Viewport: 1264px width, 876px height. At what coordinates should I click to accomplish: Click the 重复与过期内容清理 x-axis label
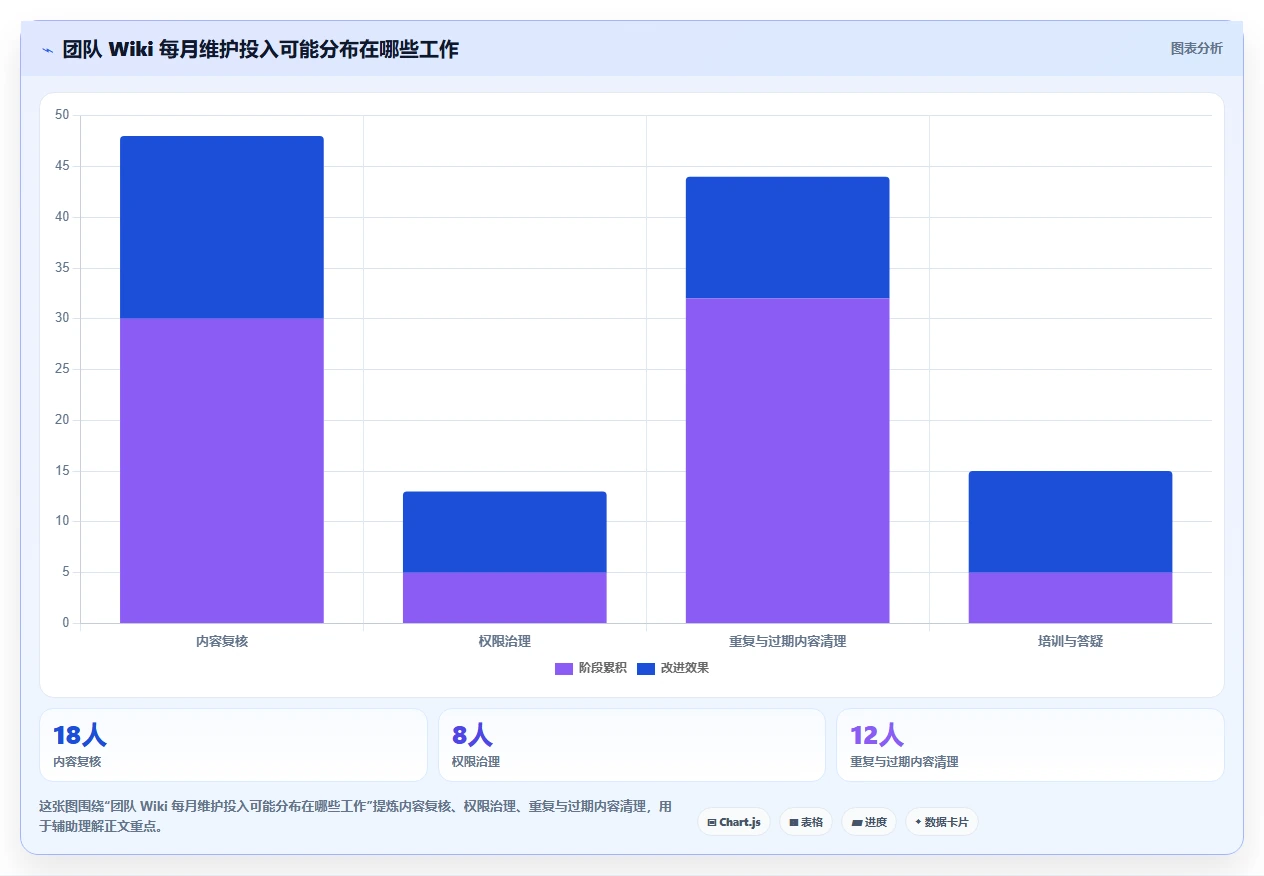point(788,641)
